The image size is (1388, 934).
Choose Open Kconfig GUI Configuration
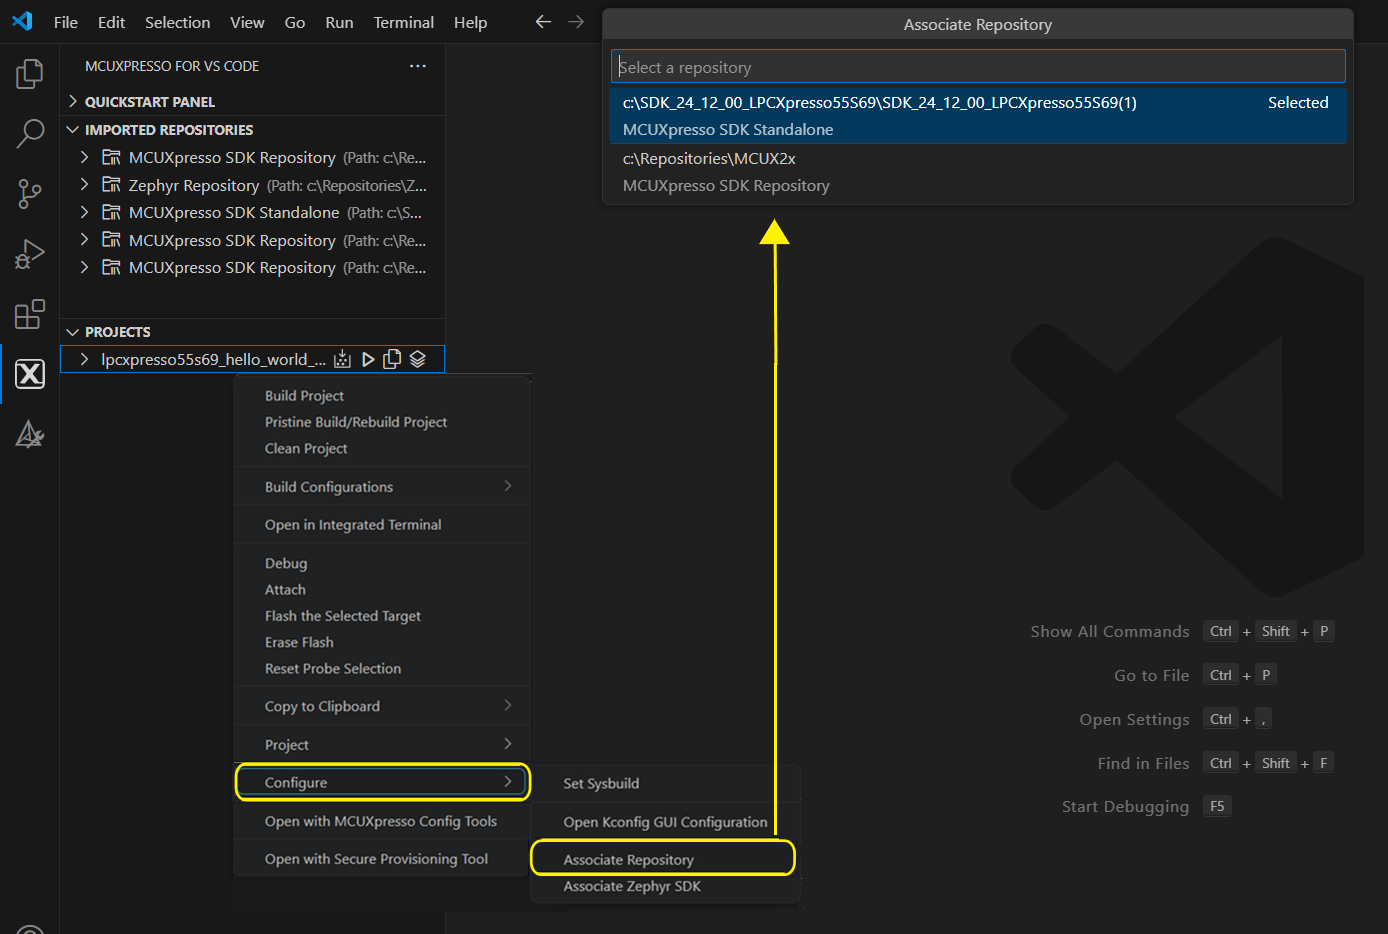665,822
